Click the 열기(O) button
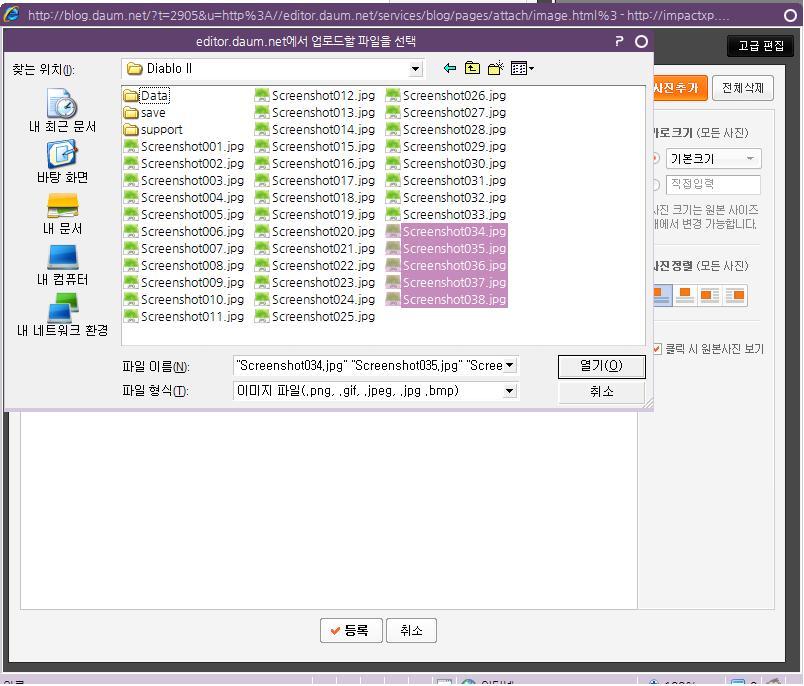Image resolution: width=804 pixels, height=686 pixels. click(x=601, y=366)
